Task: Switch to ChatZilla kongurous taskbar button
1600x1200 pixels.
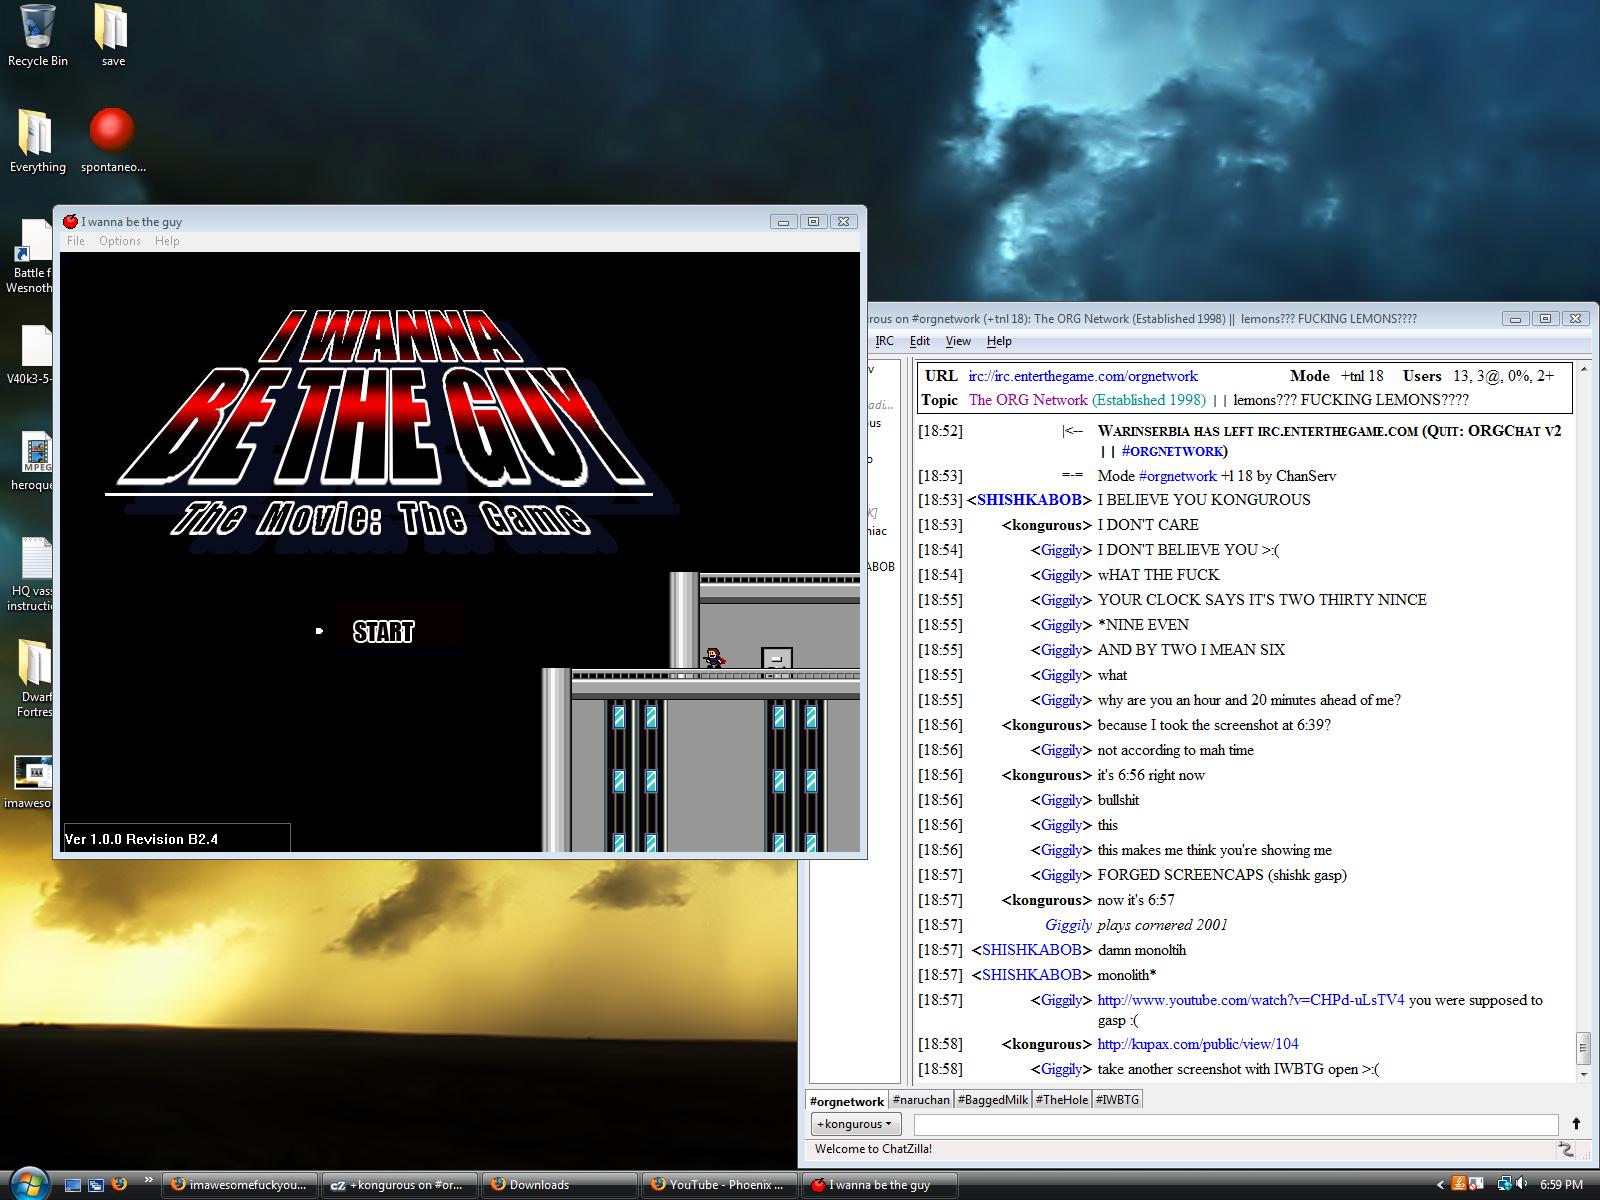Action: coord(401,1185)
